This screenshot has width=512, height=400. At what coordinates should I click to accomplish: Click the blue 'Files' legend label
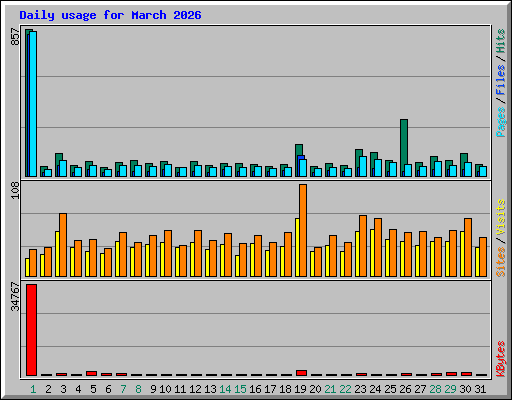tap(501, 80)
